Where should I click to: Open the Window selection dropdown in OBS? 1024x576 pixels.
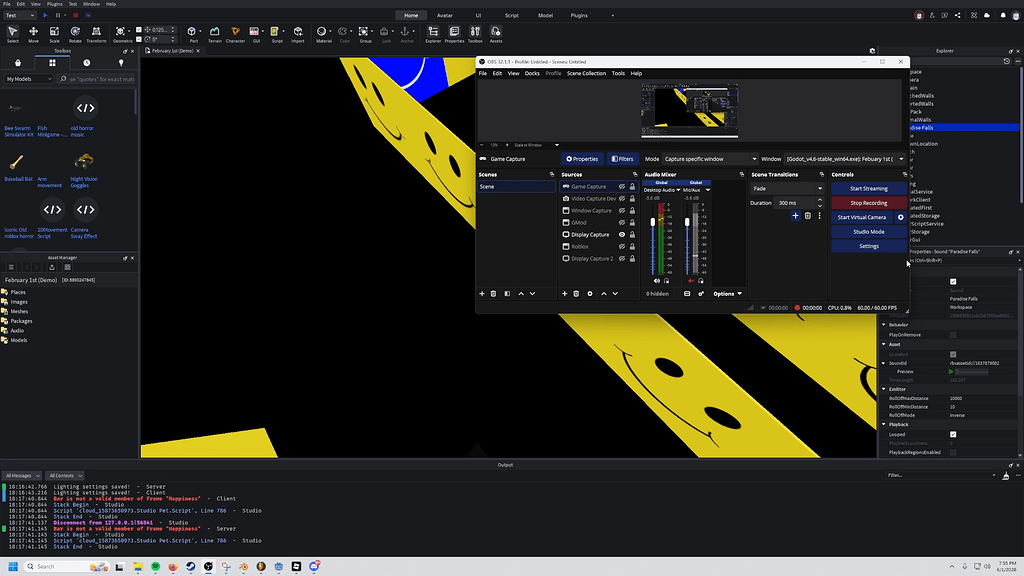[x=845, y=159]
